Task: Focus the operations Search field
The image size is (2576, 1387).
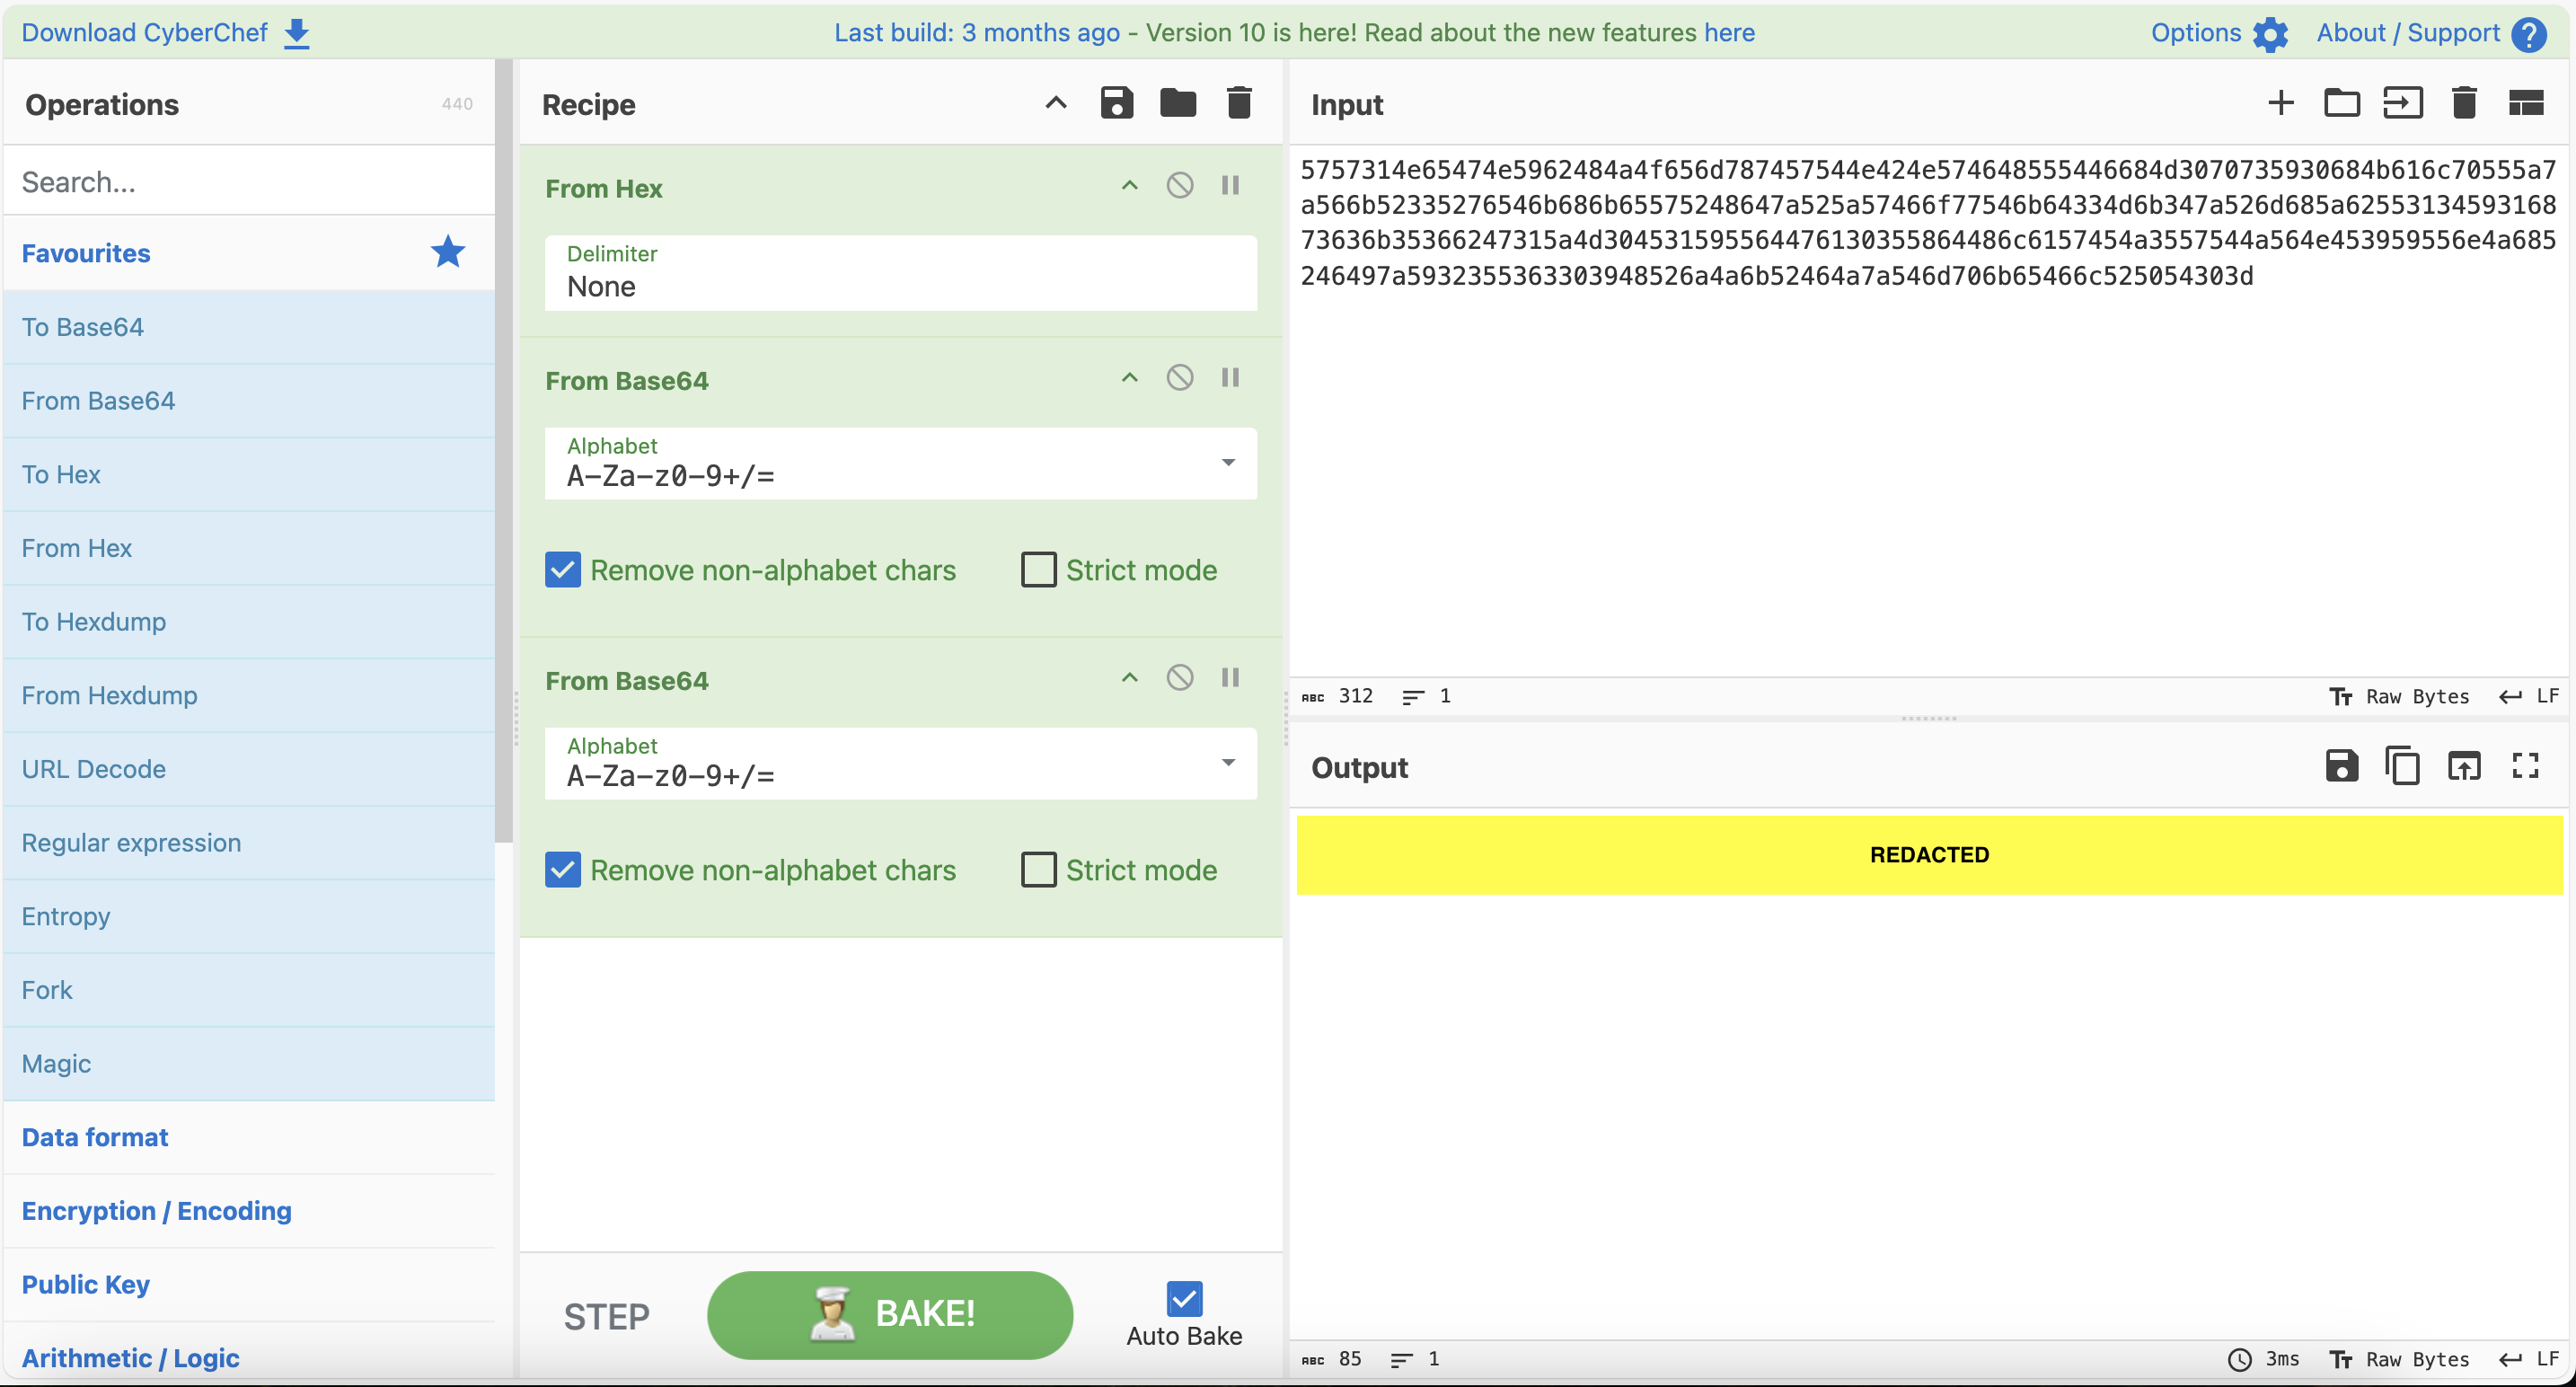Action: click(x=249, y=181)
